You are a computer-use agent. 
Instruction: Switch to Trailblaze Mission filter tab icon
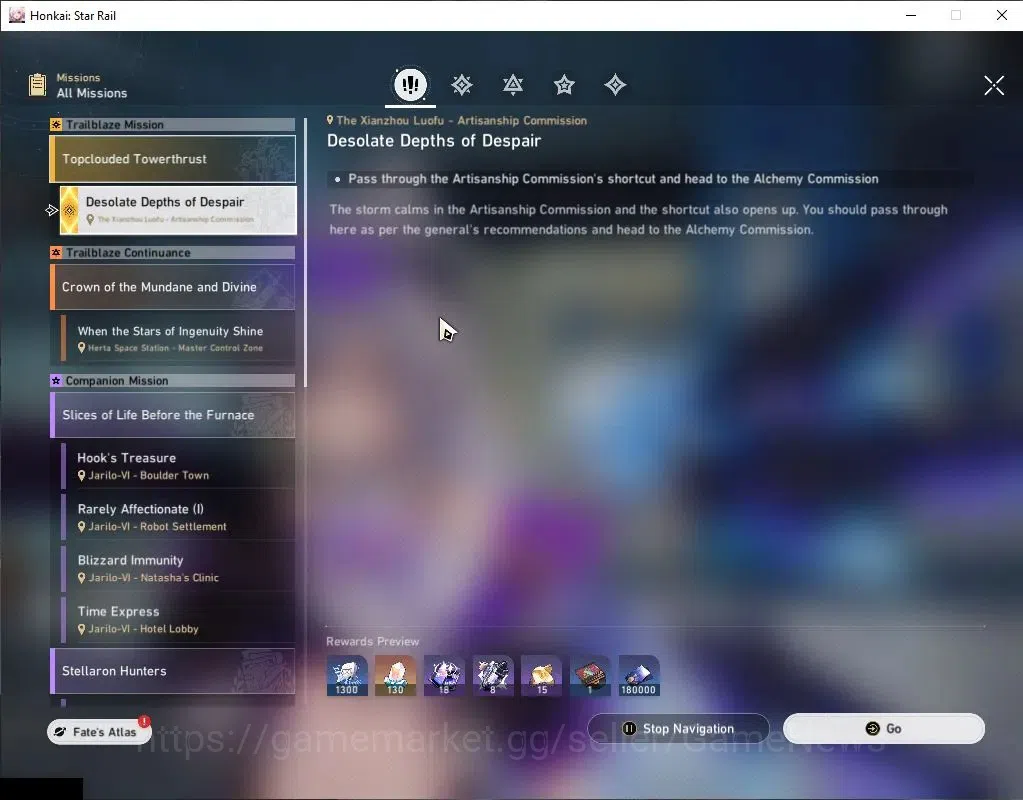(x=462, y=85)
